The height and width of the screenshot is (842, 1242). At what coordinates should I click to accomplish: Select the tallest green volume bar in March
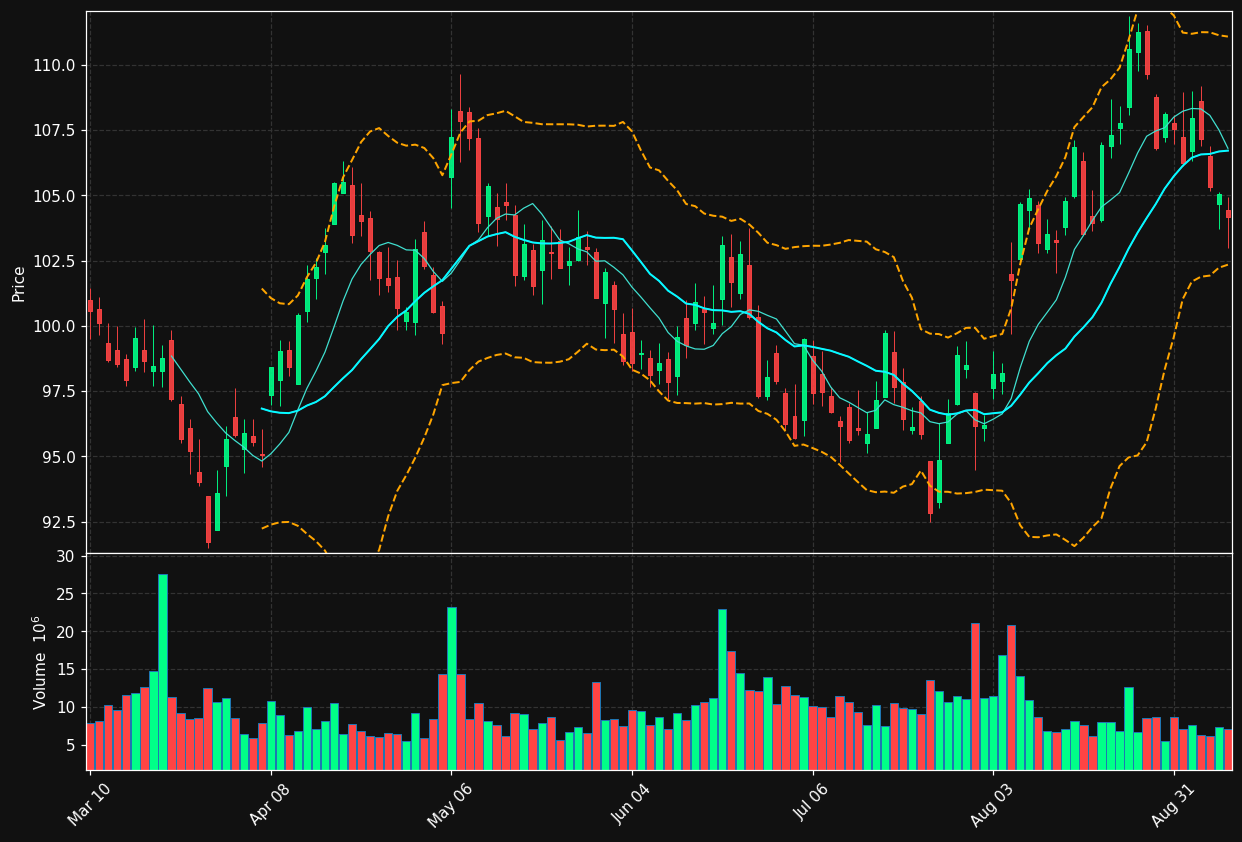click(163, 672)
